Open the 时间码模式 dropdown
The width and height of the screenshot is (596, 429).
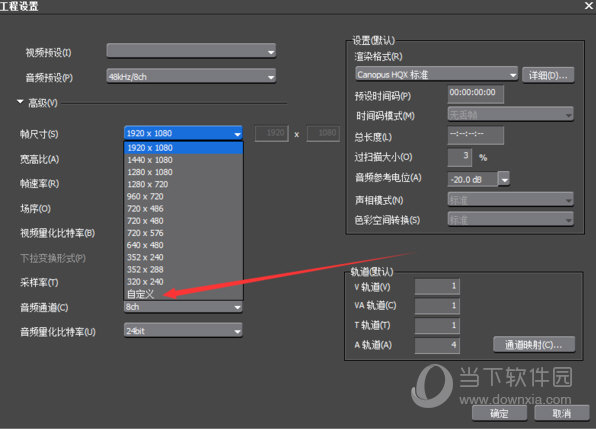pos(510,114)
